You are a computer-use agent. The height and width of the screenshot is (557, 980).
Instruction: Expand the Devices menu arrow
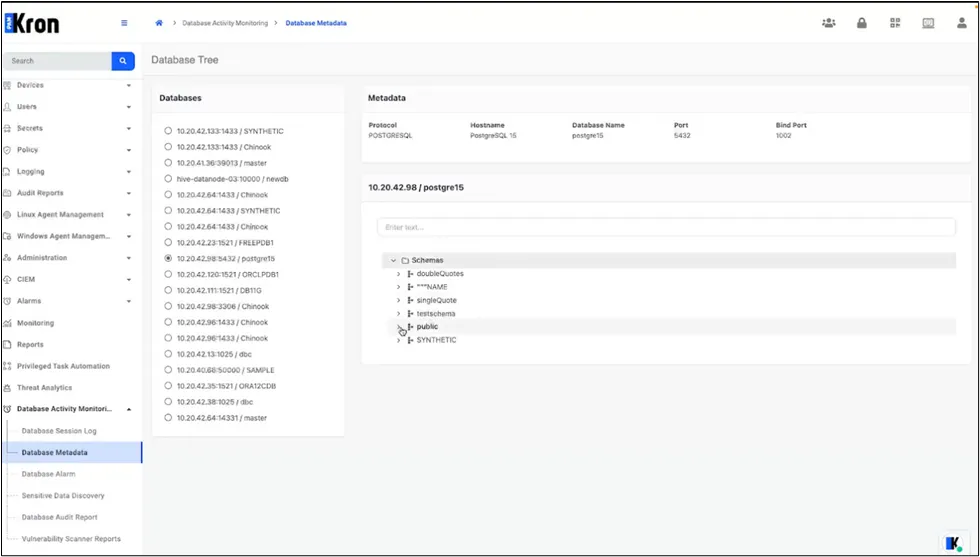[129, 86]
